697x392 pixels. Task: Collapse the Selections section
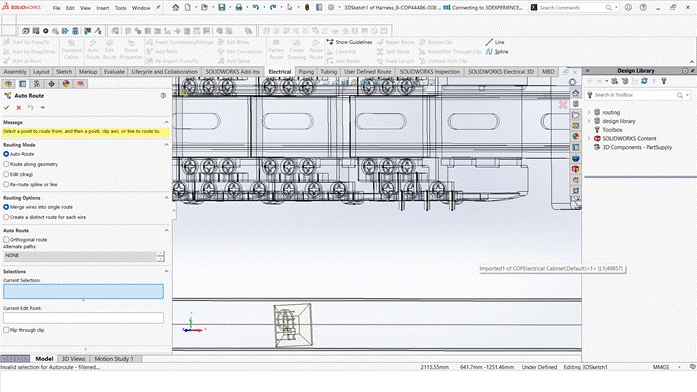point(166,272)
